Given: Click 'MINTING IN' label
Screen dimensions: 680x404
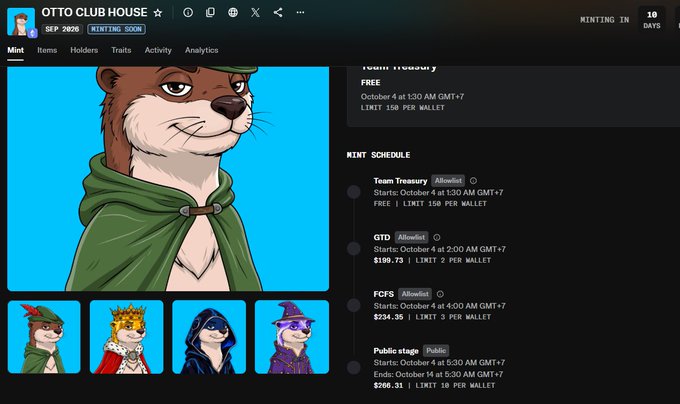Looking at the screenshot, I should coord(605,20).
